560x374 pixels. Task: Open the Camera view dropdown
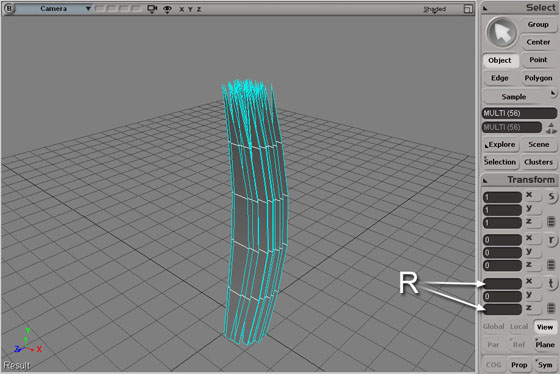pyautogui.click(x=54, y=9)
